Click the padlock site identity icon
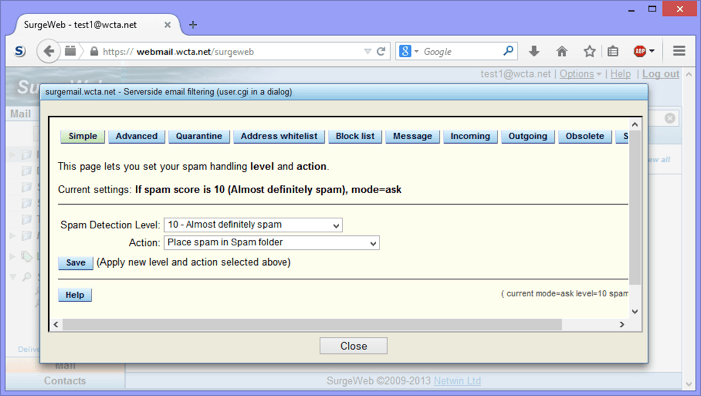The height and width of the screenshot is (396, 701). 94,51
